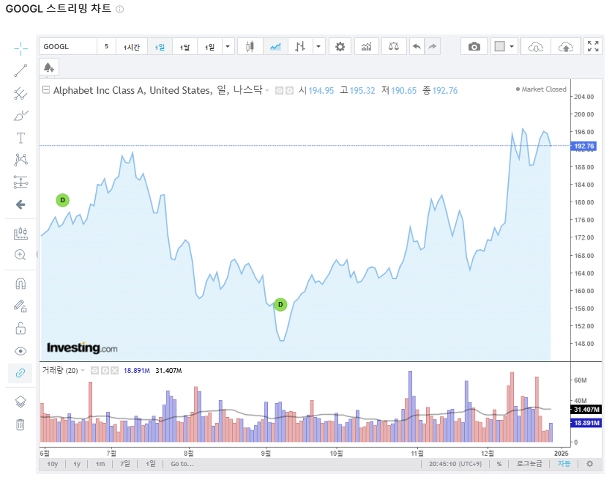The image size is (612, 480).
Task: Undo the last chart action
Action: (417, 47)
